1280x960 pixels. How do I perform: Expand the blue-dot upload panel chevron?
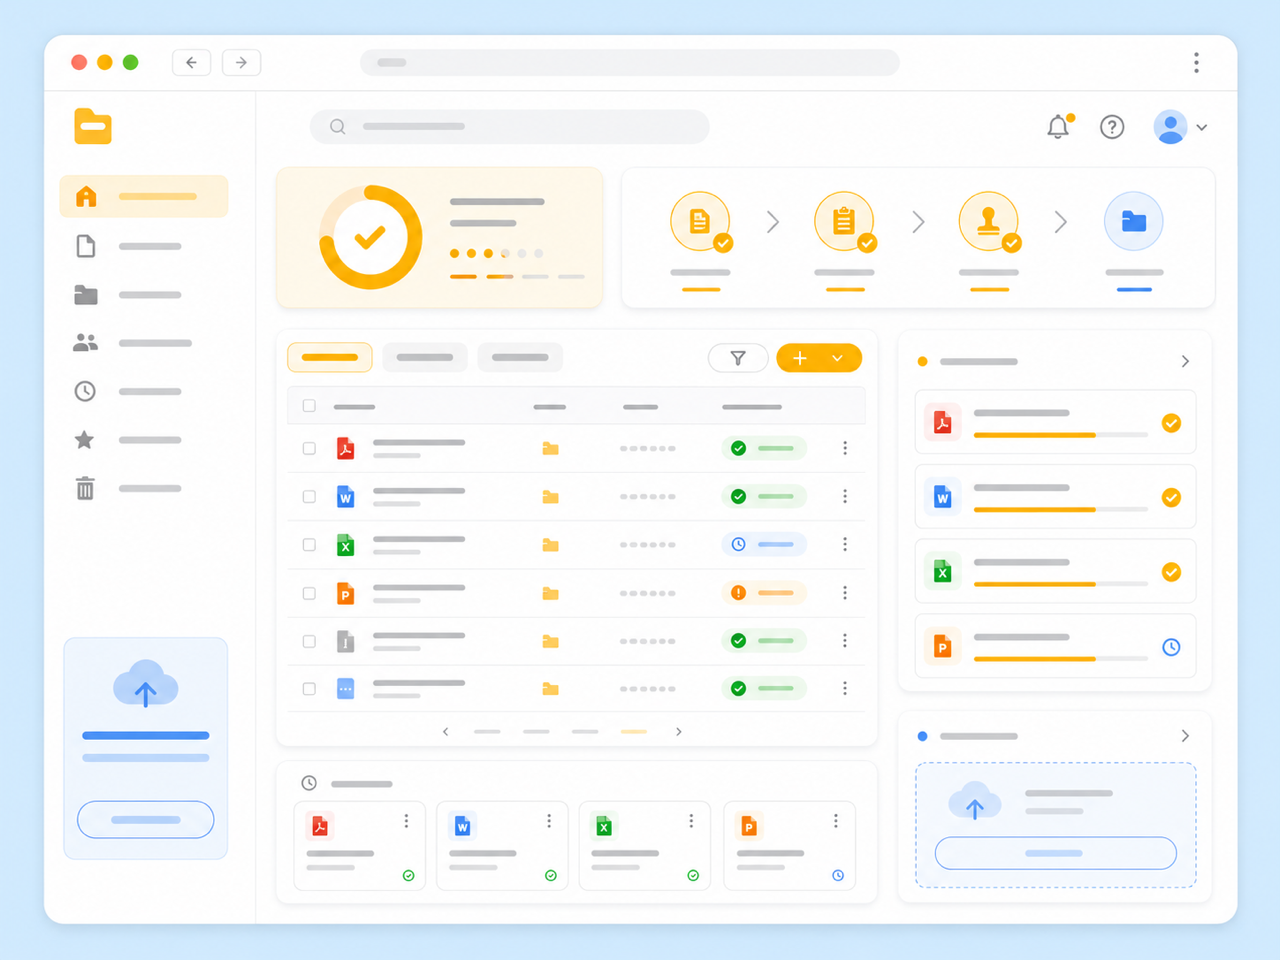pos(1185,736)
